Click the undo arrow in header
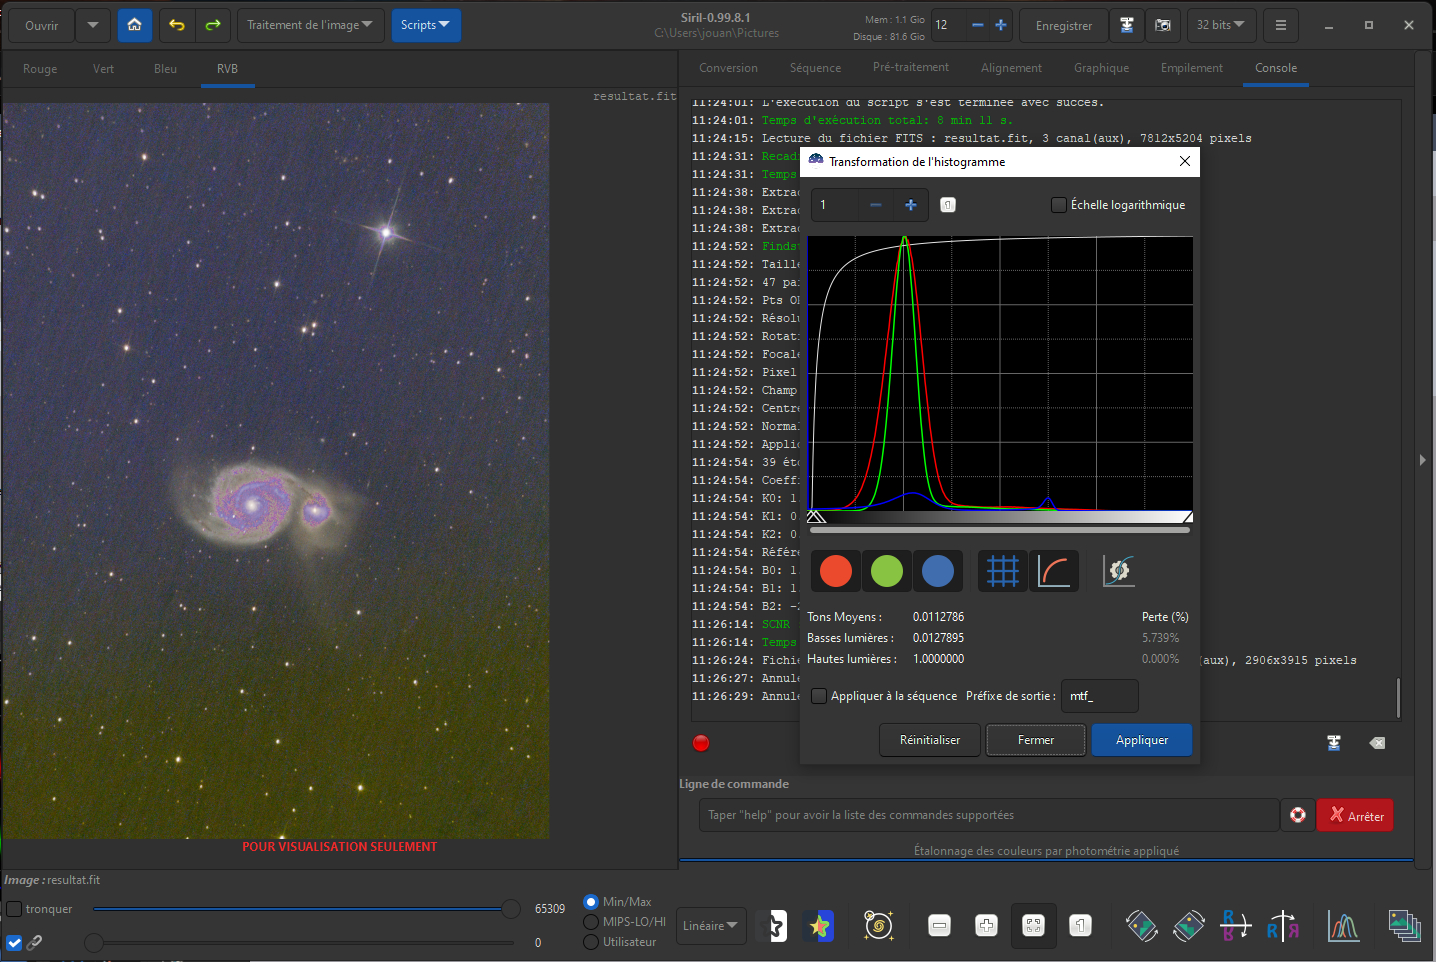This screenshot has height=962, width=1436. click(177, 25)
